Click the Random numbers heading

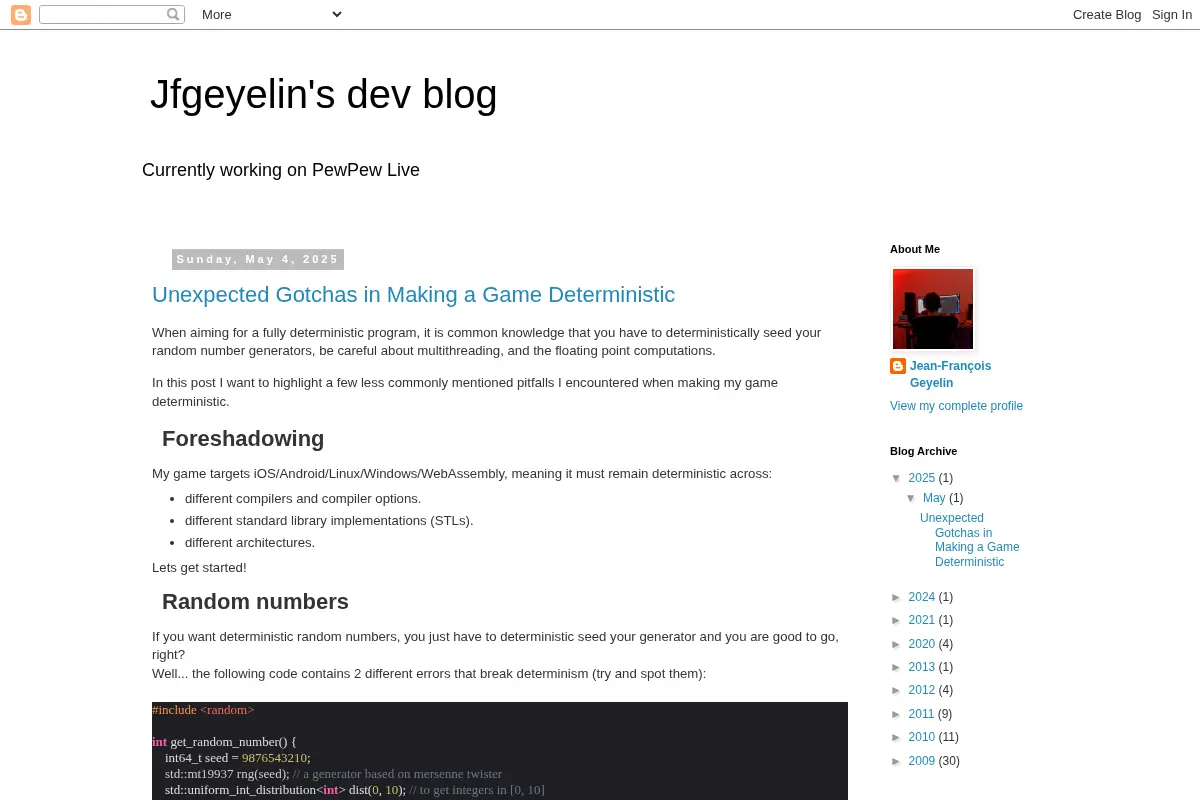point(255,602)
